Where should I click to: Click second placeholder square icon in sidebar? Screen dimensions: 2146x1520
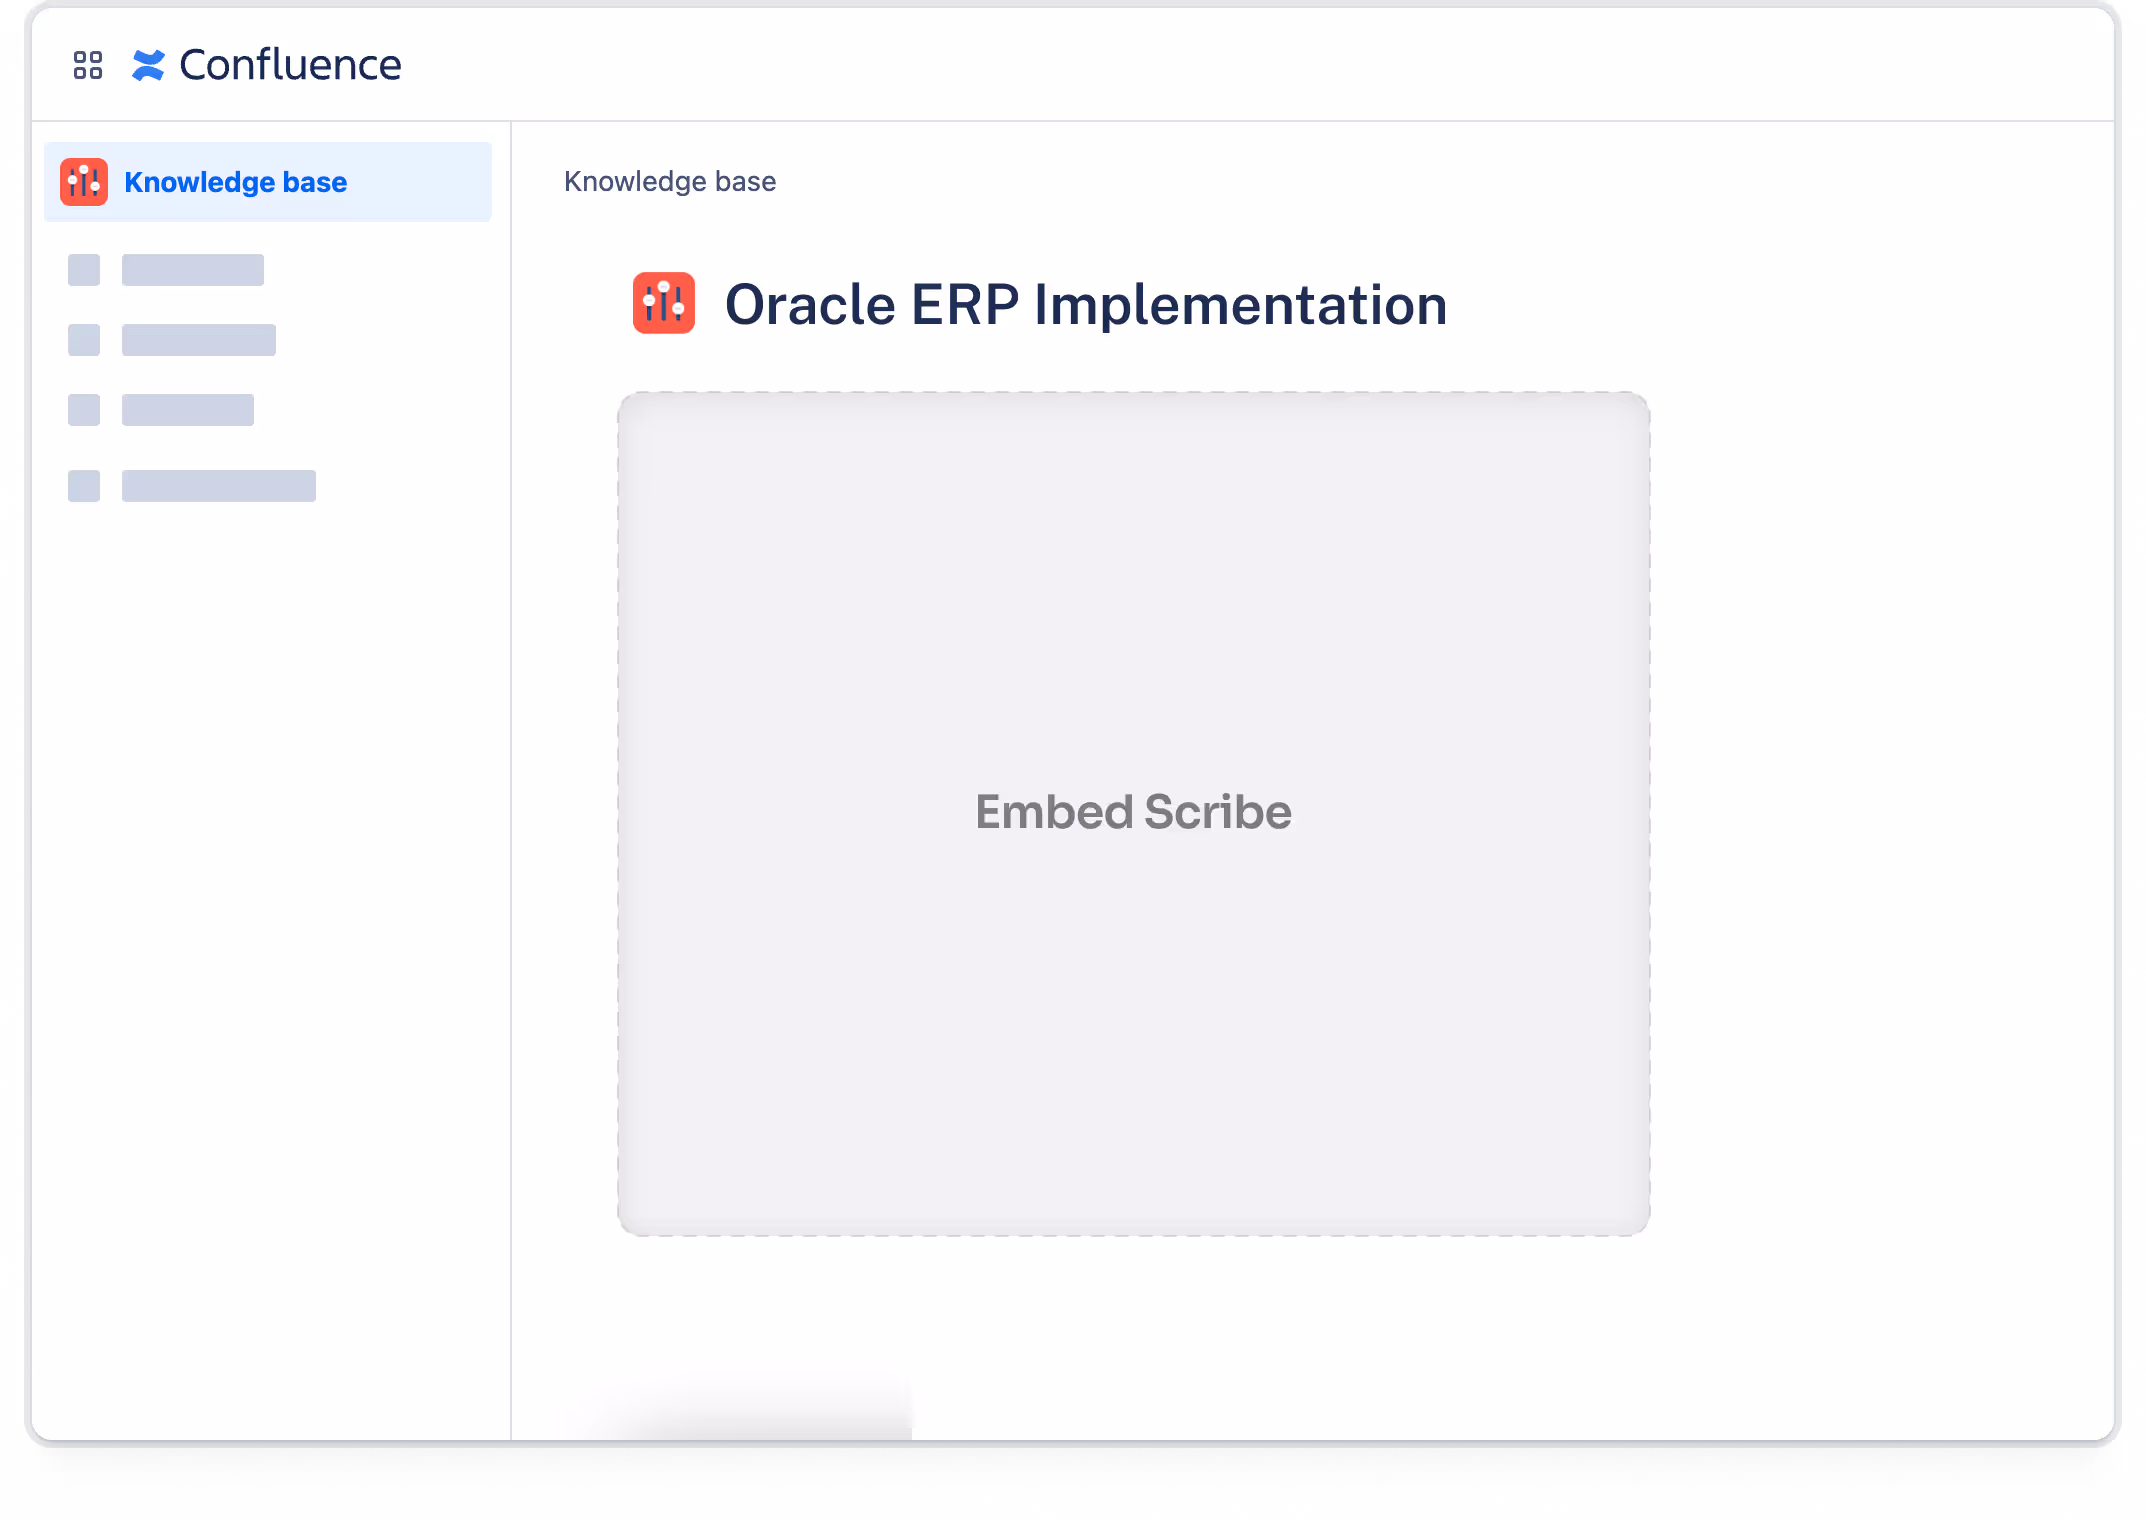coord(84,340)
